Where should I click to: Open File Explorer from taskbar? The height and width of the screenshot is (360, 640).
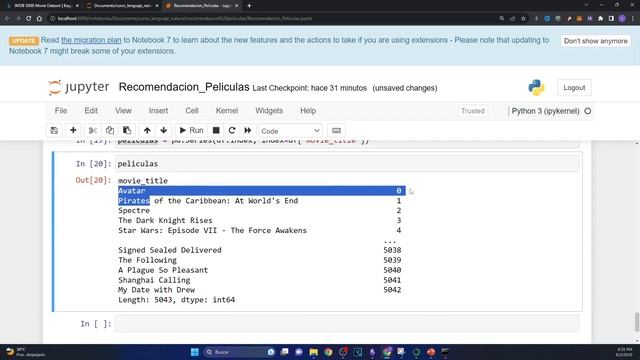[313, 352]
